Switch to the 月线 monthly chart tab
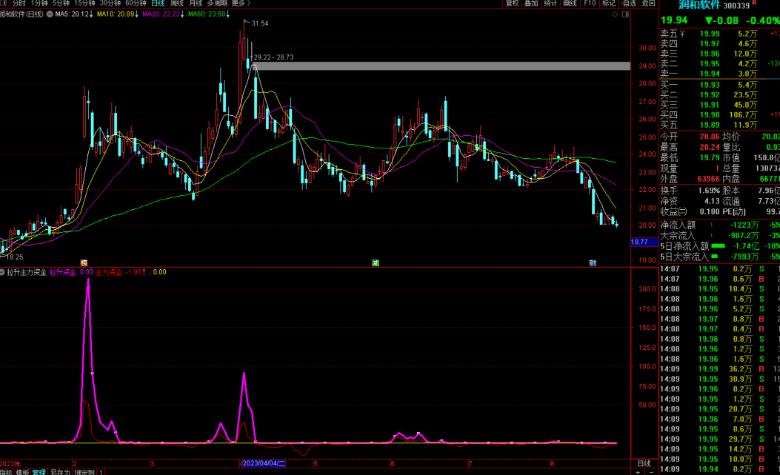Viewport: 780px width, 475px height. pyautogui.click(x=195, y=3)
